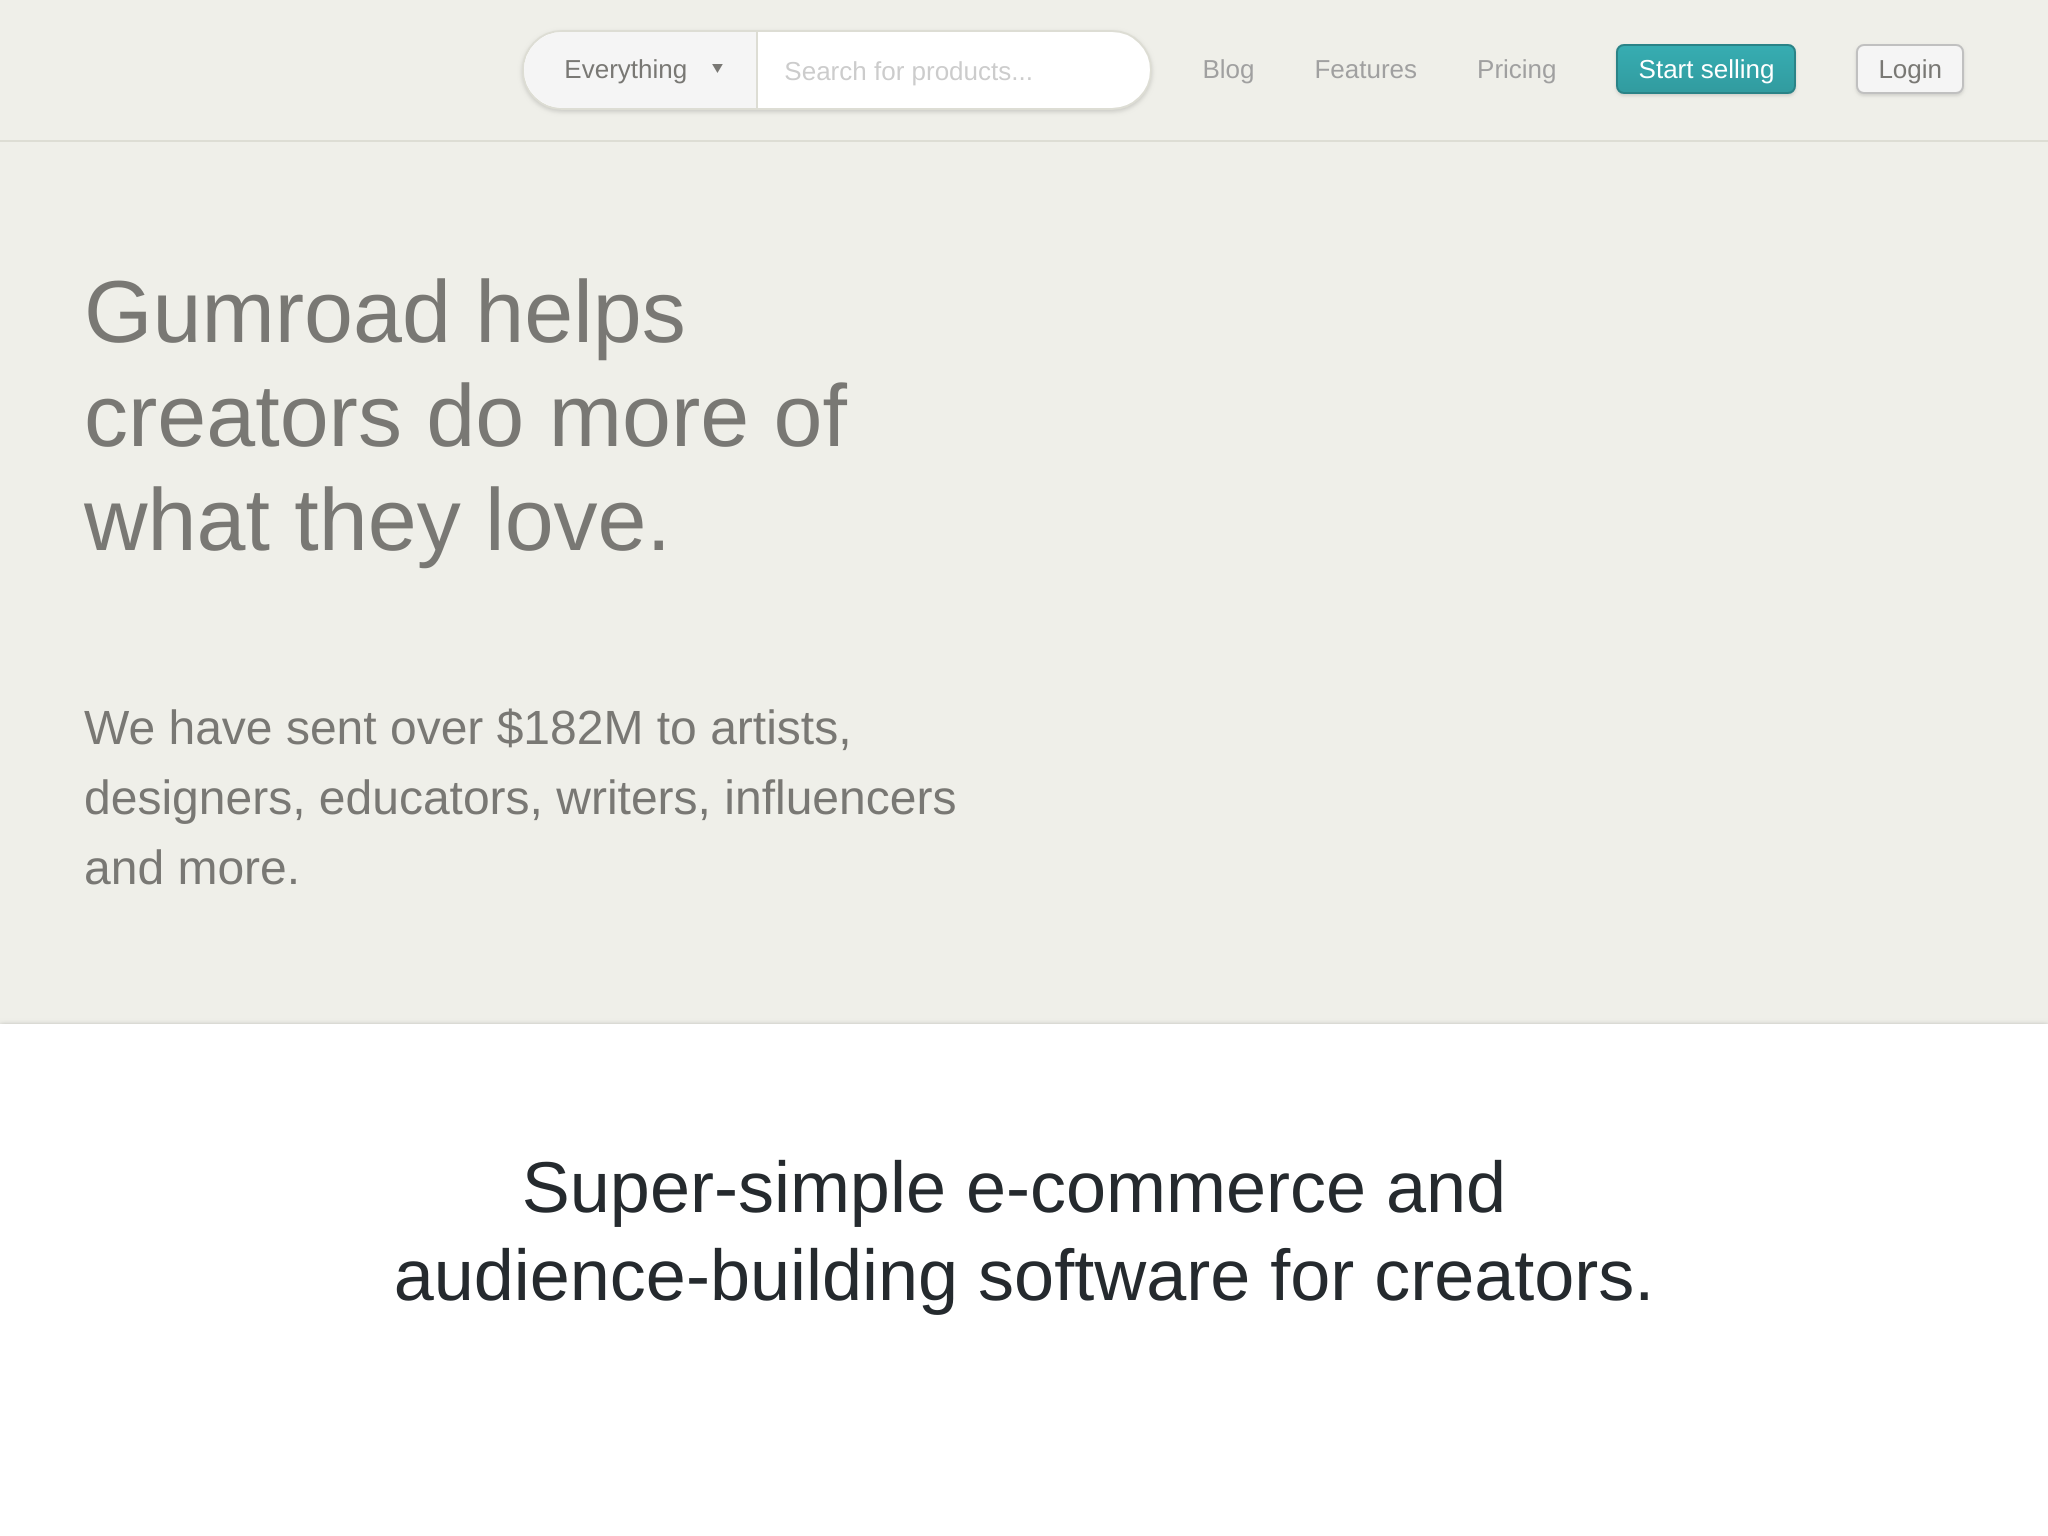Click the 'what they love.' headline line

pos(376,521)
